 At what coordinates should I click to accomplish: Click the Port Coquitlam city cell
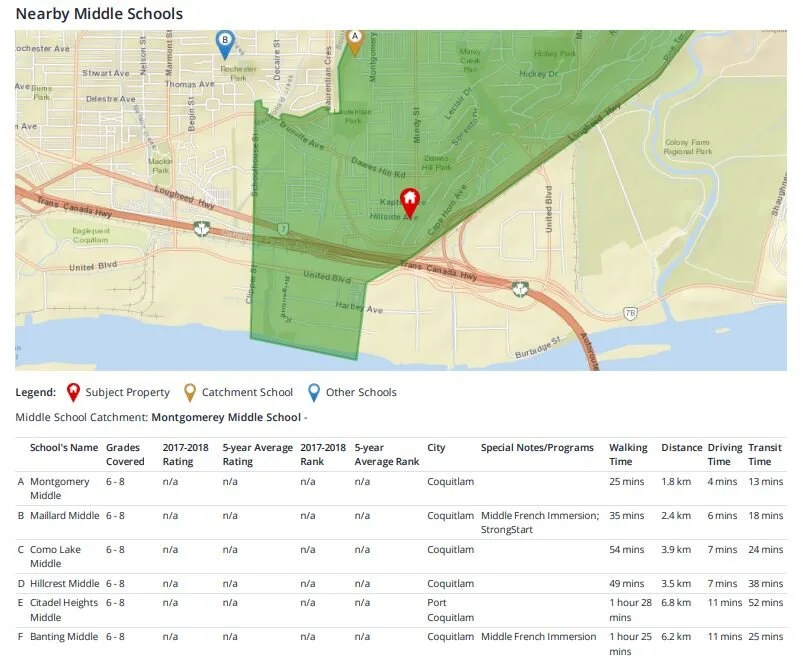(x=451, y=610)
